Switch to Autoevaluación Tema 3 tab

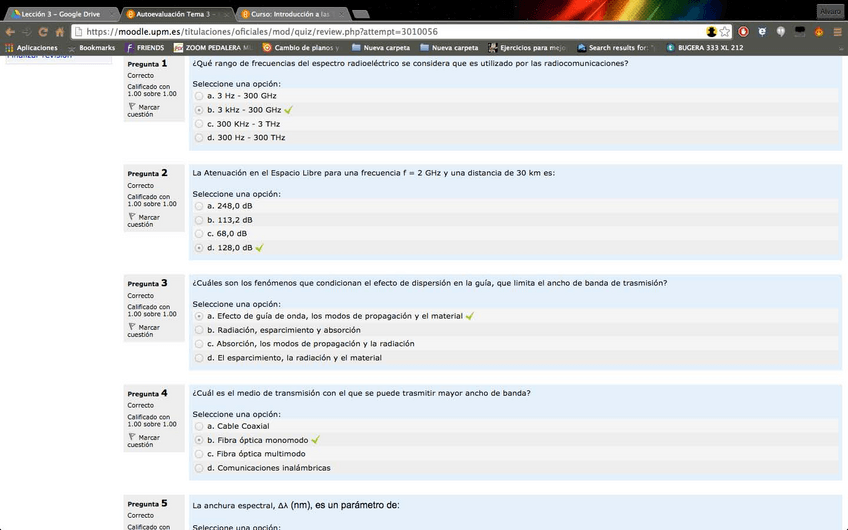coord(176,14)
